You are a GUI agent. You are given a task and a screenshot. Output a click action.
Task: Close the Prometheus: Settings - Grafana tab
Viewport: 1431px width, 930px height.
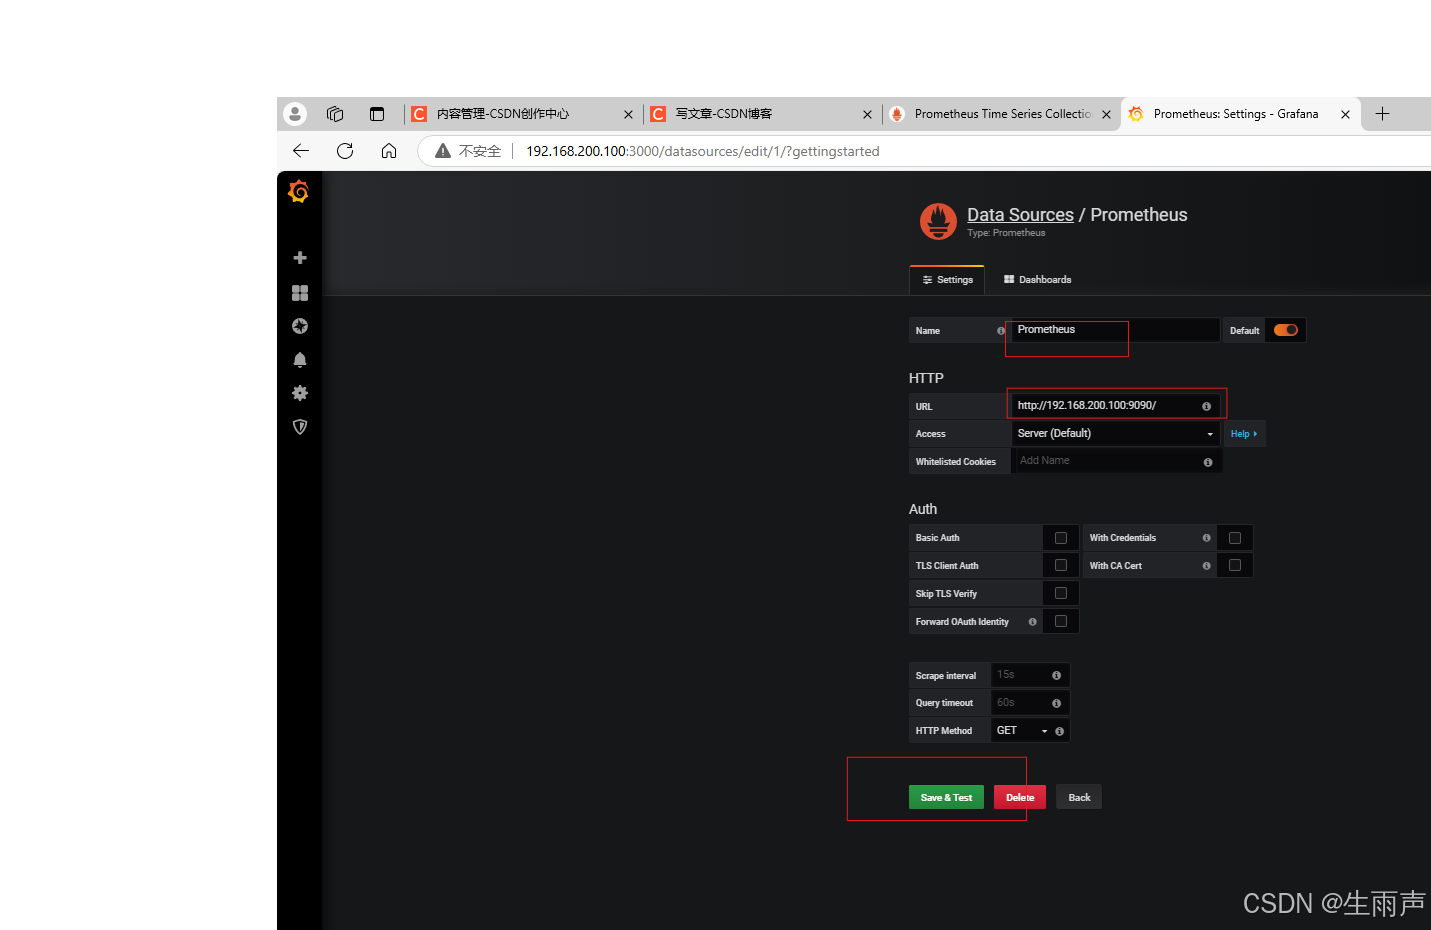coord(1345,115)
